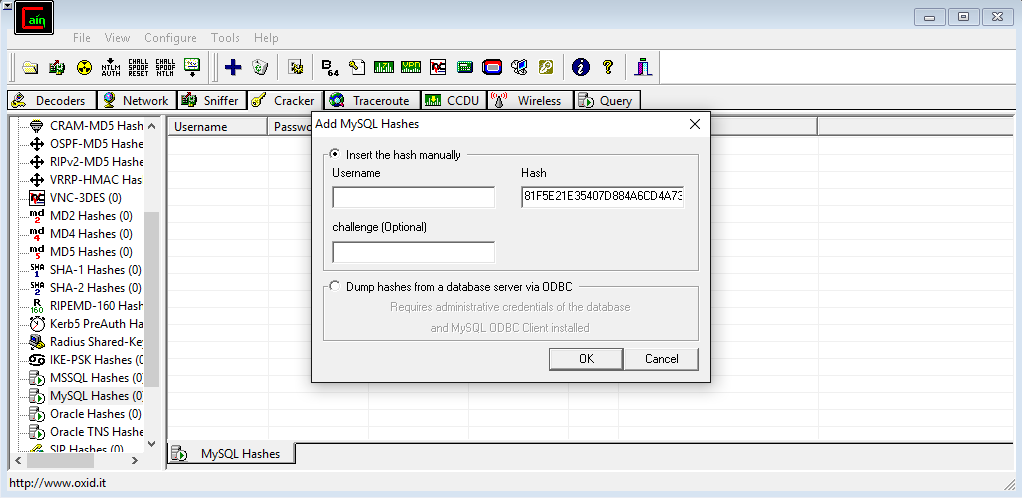Select VNC-3DES (0) in the tree
1022x498 pixels.
(x=85, y=198)
